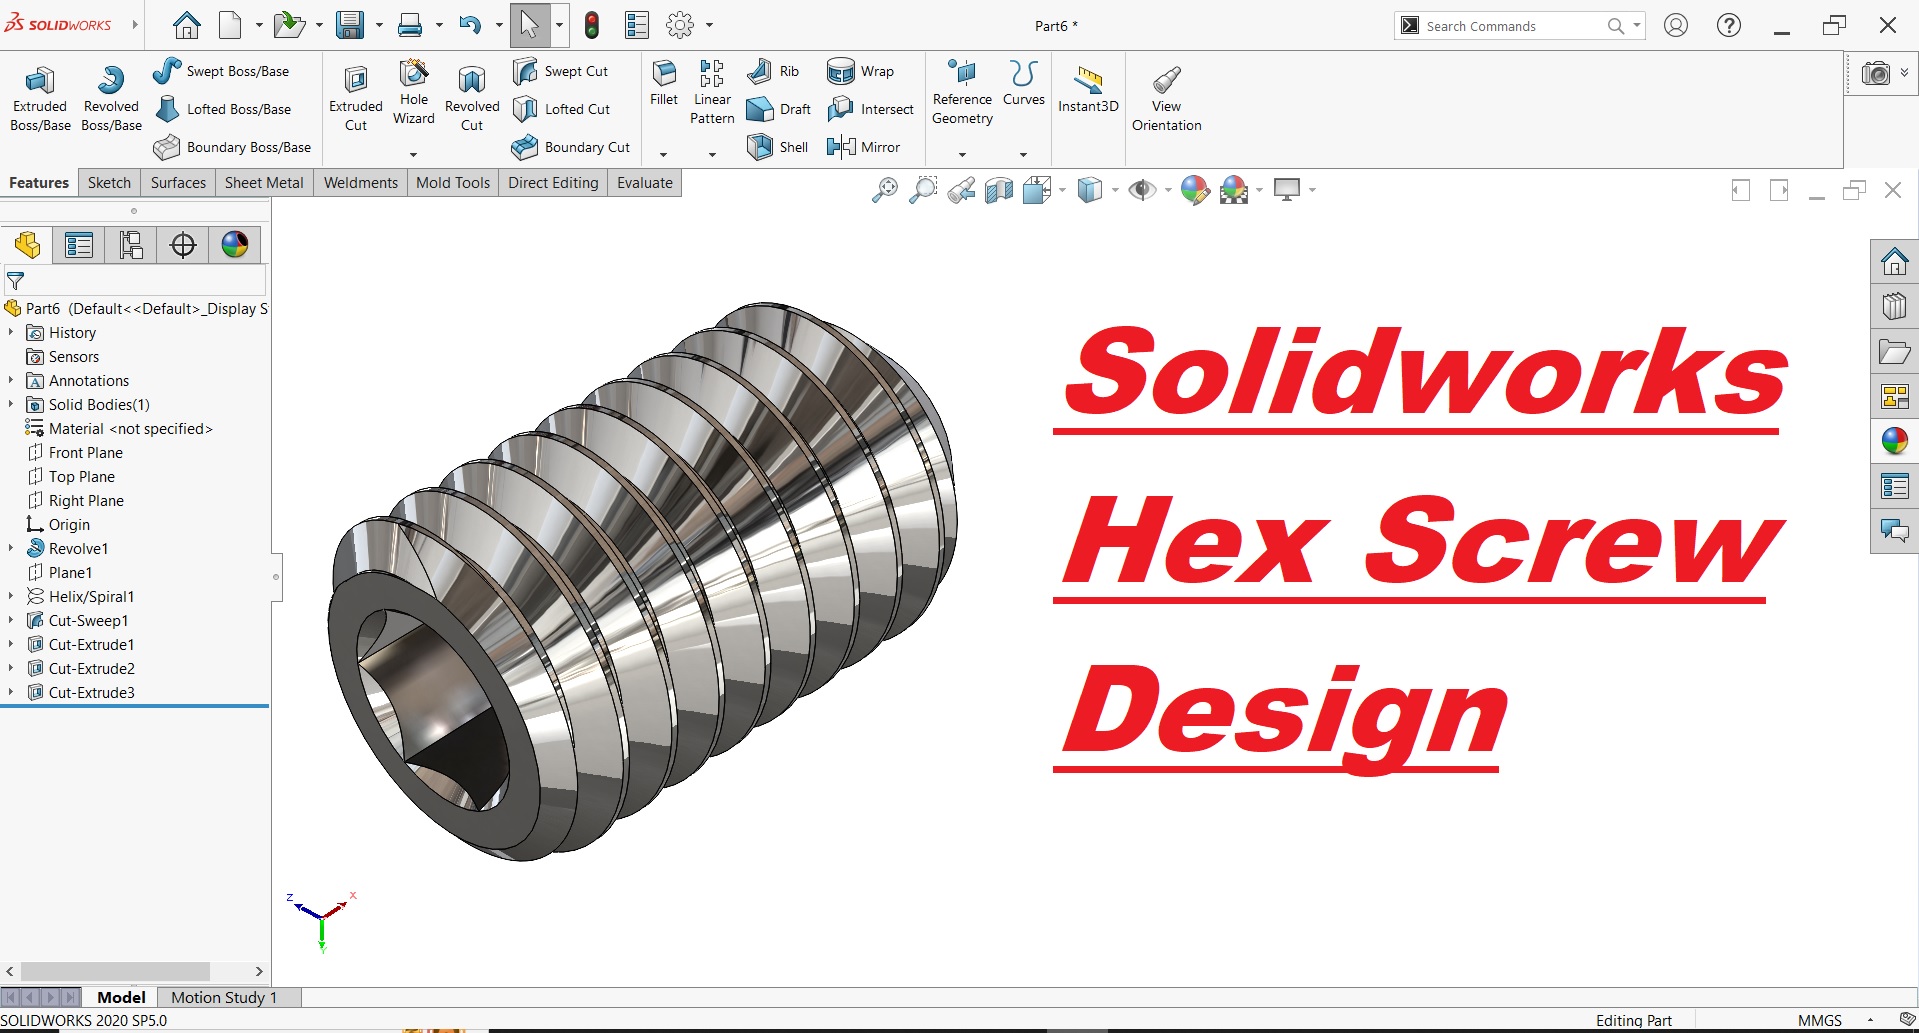Switch to the DisplayManager tab
Viewport: 1919px width, 1033px height.
[x=235, y=245]
